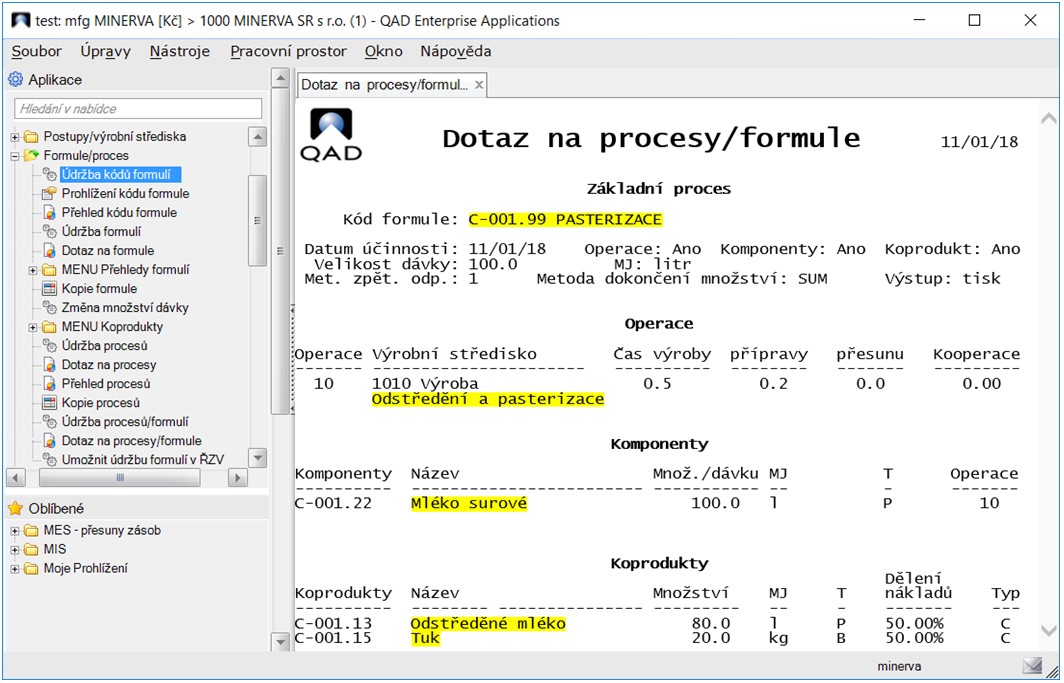Expand the MIS favorites folder
The height and width of the screenshot is (683, 1064).
(15, 550)
